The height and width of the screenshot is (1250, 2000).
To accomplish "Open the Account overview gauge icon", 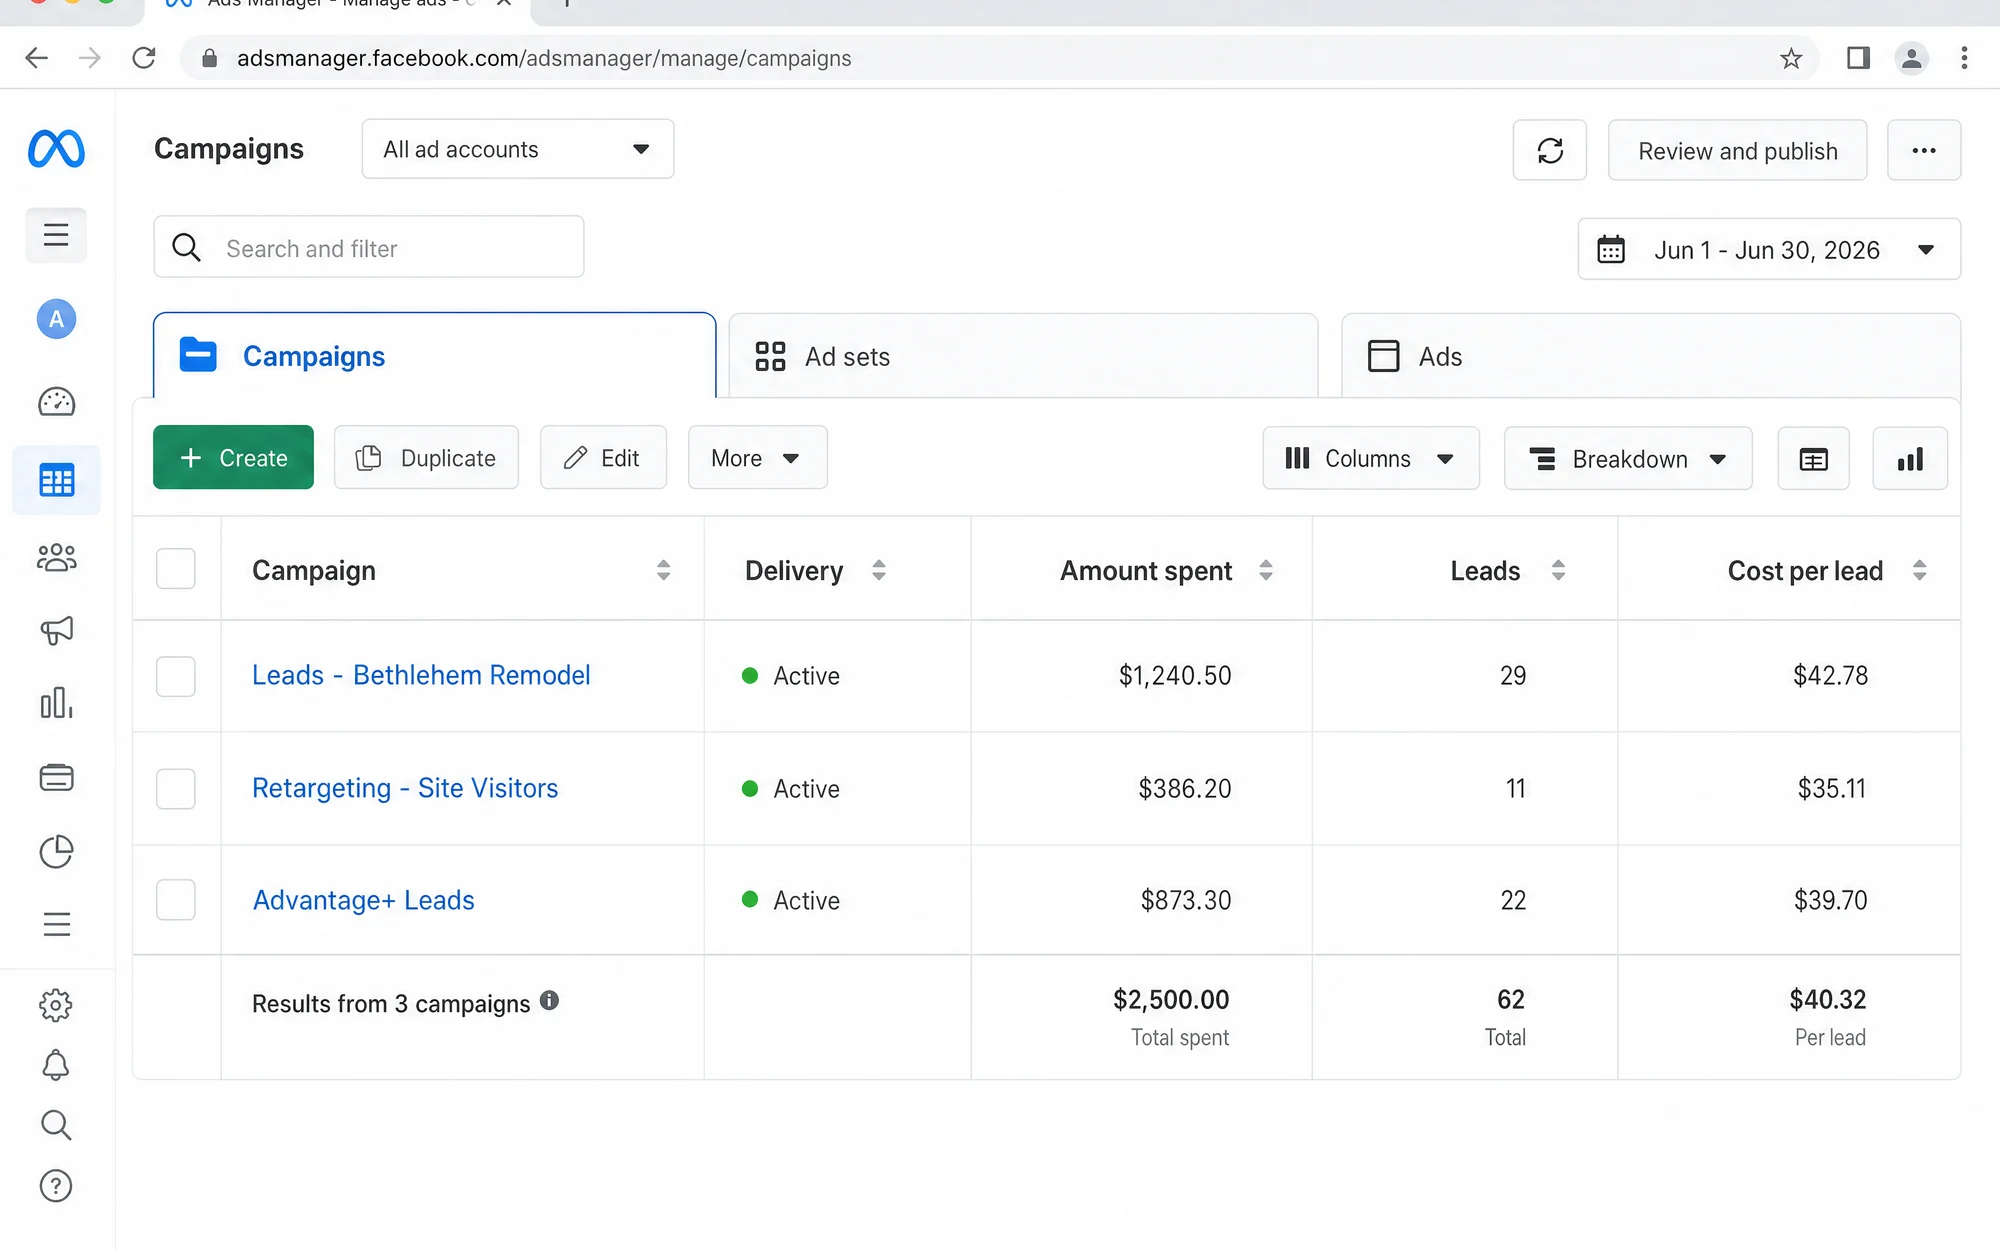I will 56,402.
